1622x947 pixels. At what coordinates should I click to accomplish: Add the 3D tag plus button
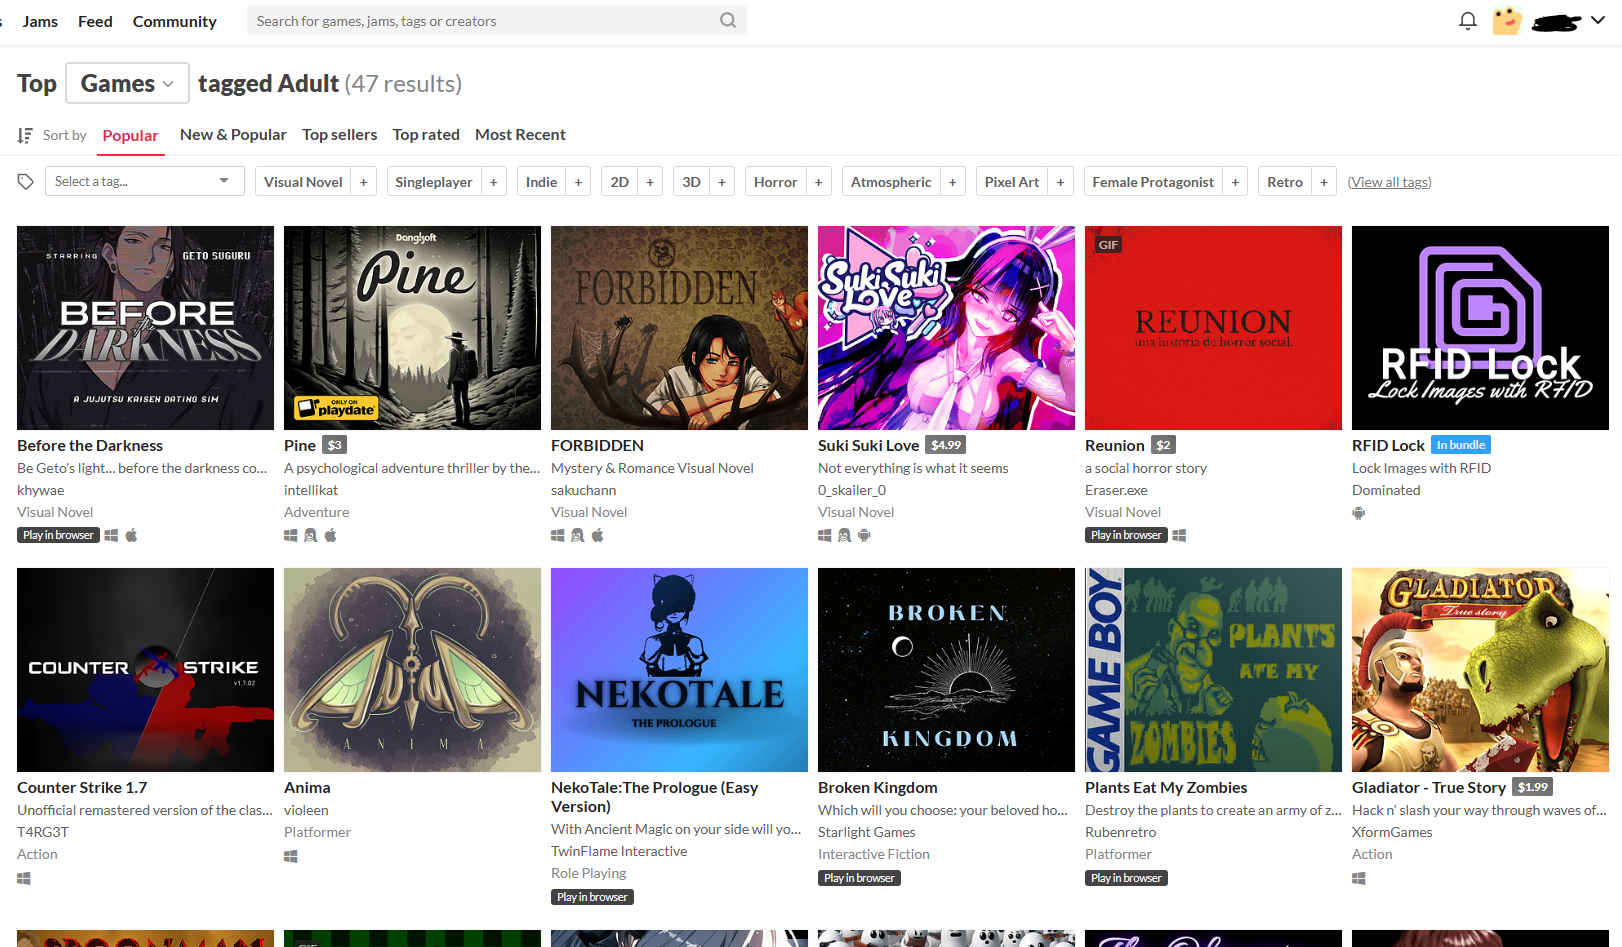722,182
